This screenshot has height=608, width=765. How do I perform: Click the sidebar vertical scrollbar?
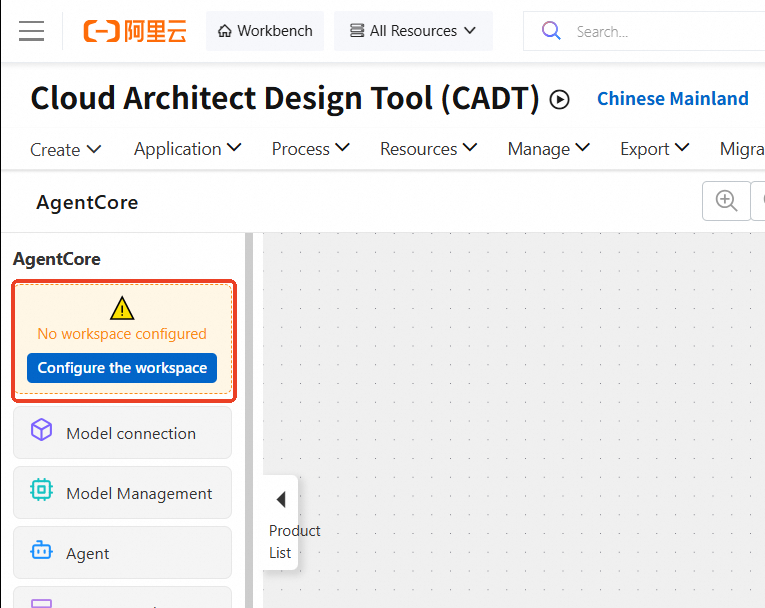click(249, 420)
